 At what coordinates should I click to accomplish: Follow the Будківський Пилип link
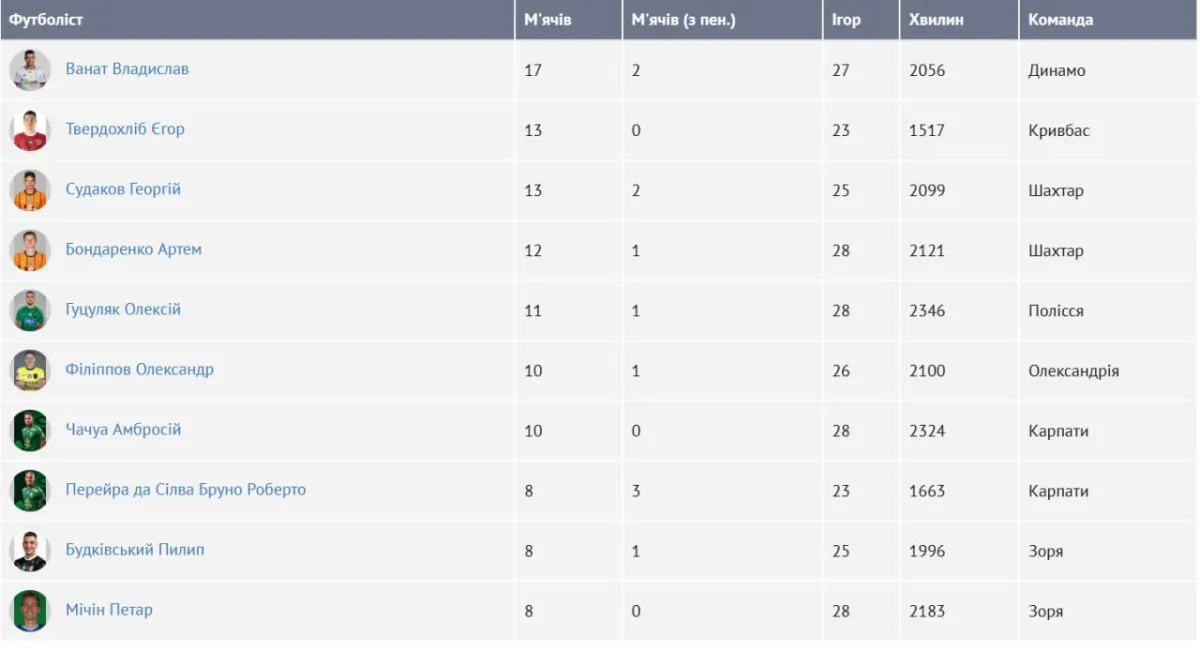(135, 549)
